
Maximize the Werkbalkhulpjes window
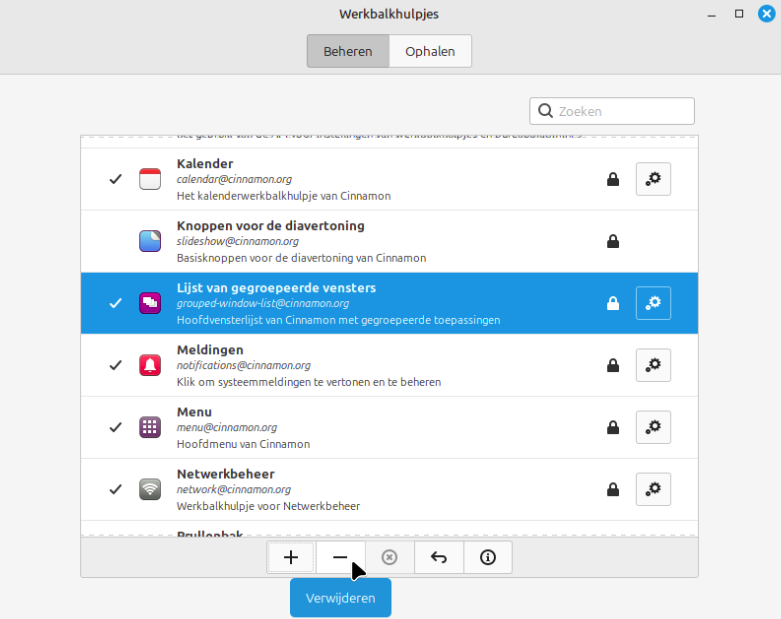(x=739, y=14)
